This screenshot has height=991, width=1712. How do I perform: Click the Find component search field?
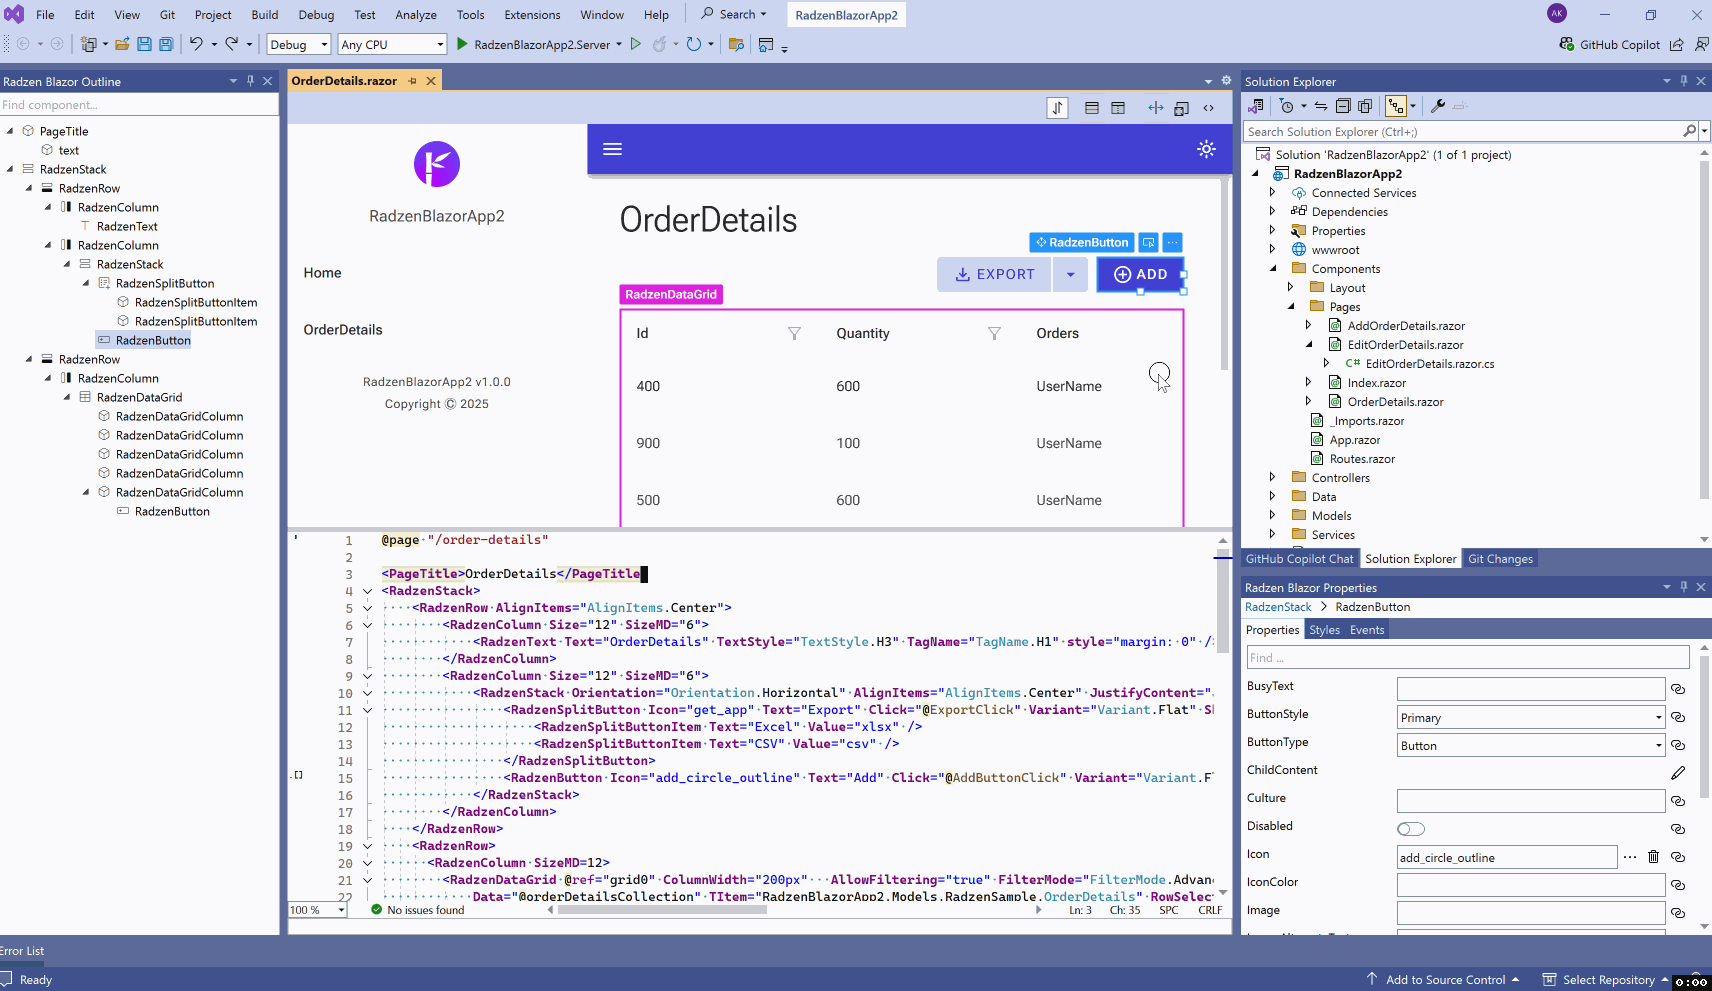point(139,105)
